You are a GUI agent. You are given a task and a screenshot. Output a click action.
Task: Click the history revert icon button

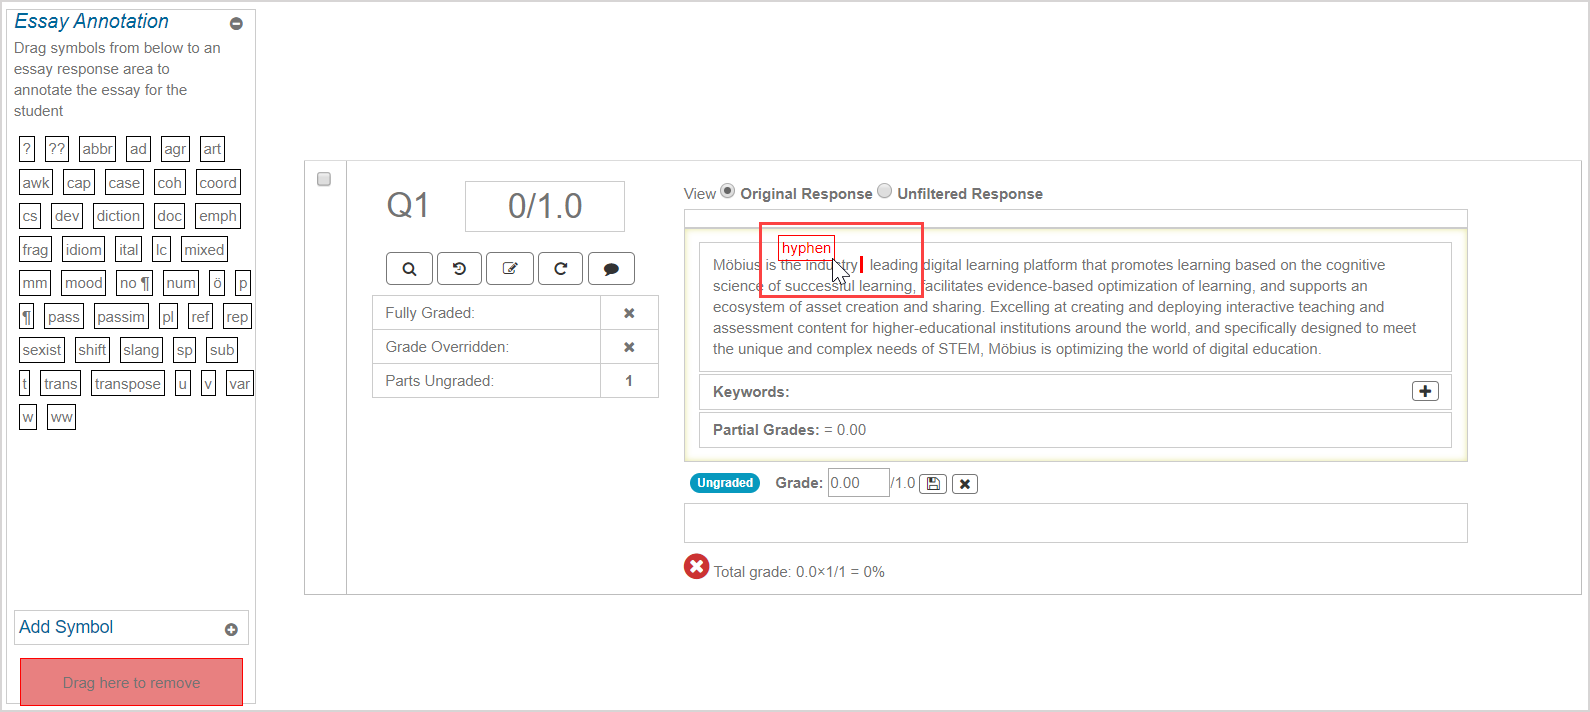pyautogui.click(x=459, y=269)
